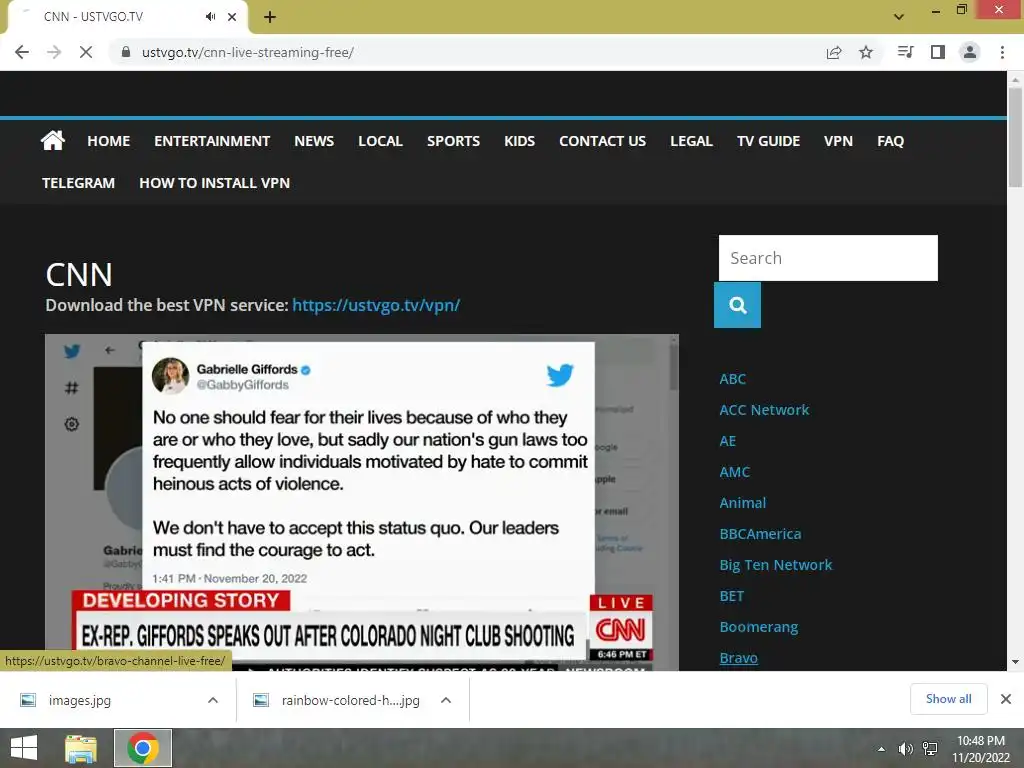The image size is (1024, 768).
Task: Open the ENTERTAINMENT menu item
Action: pos(212,141)
